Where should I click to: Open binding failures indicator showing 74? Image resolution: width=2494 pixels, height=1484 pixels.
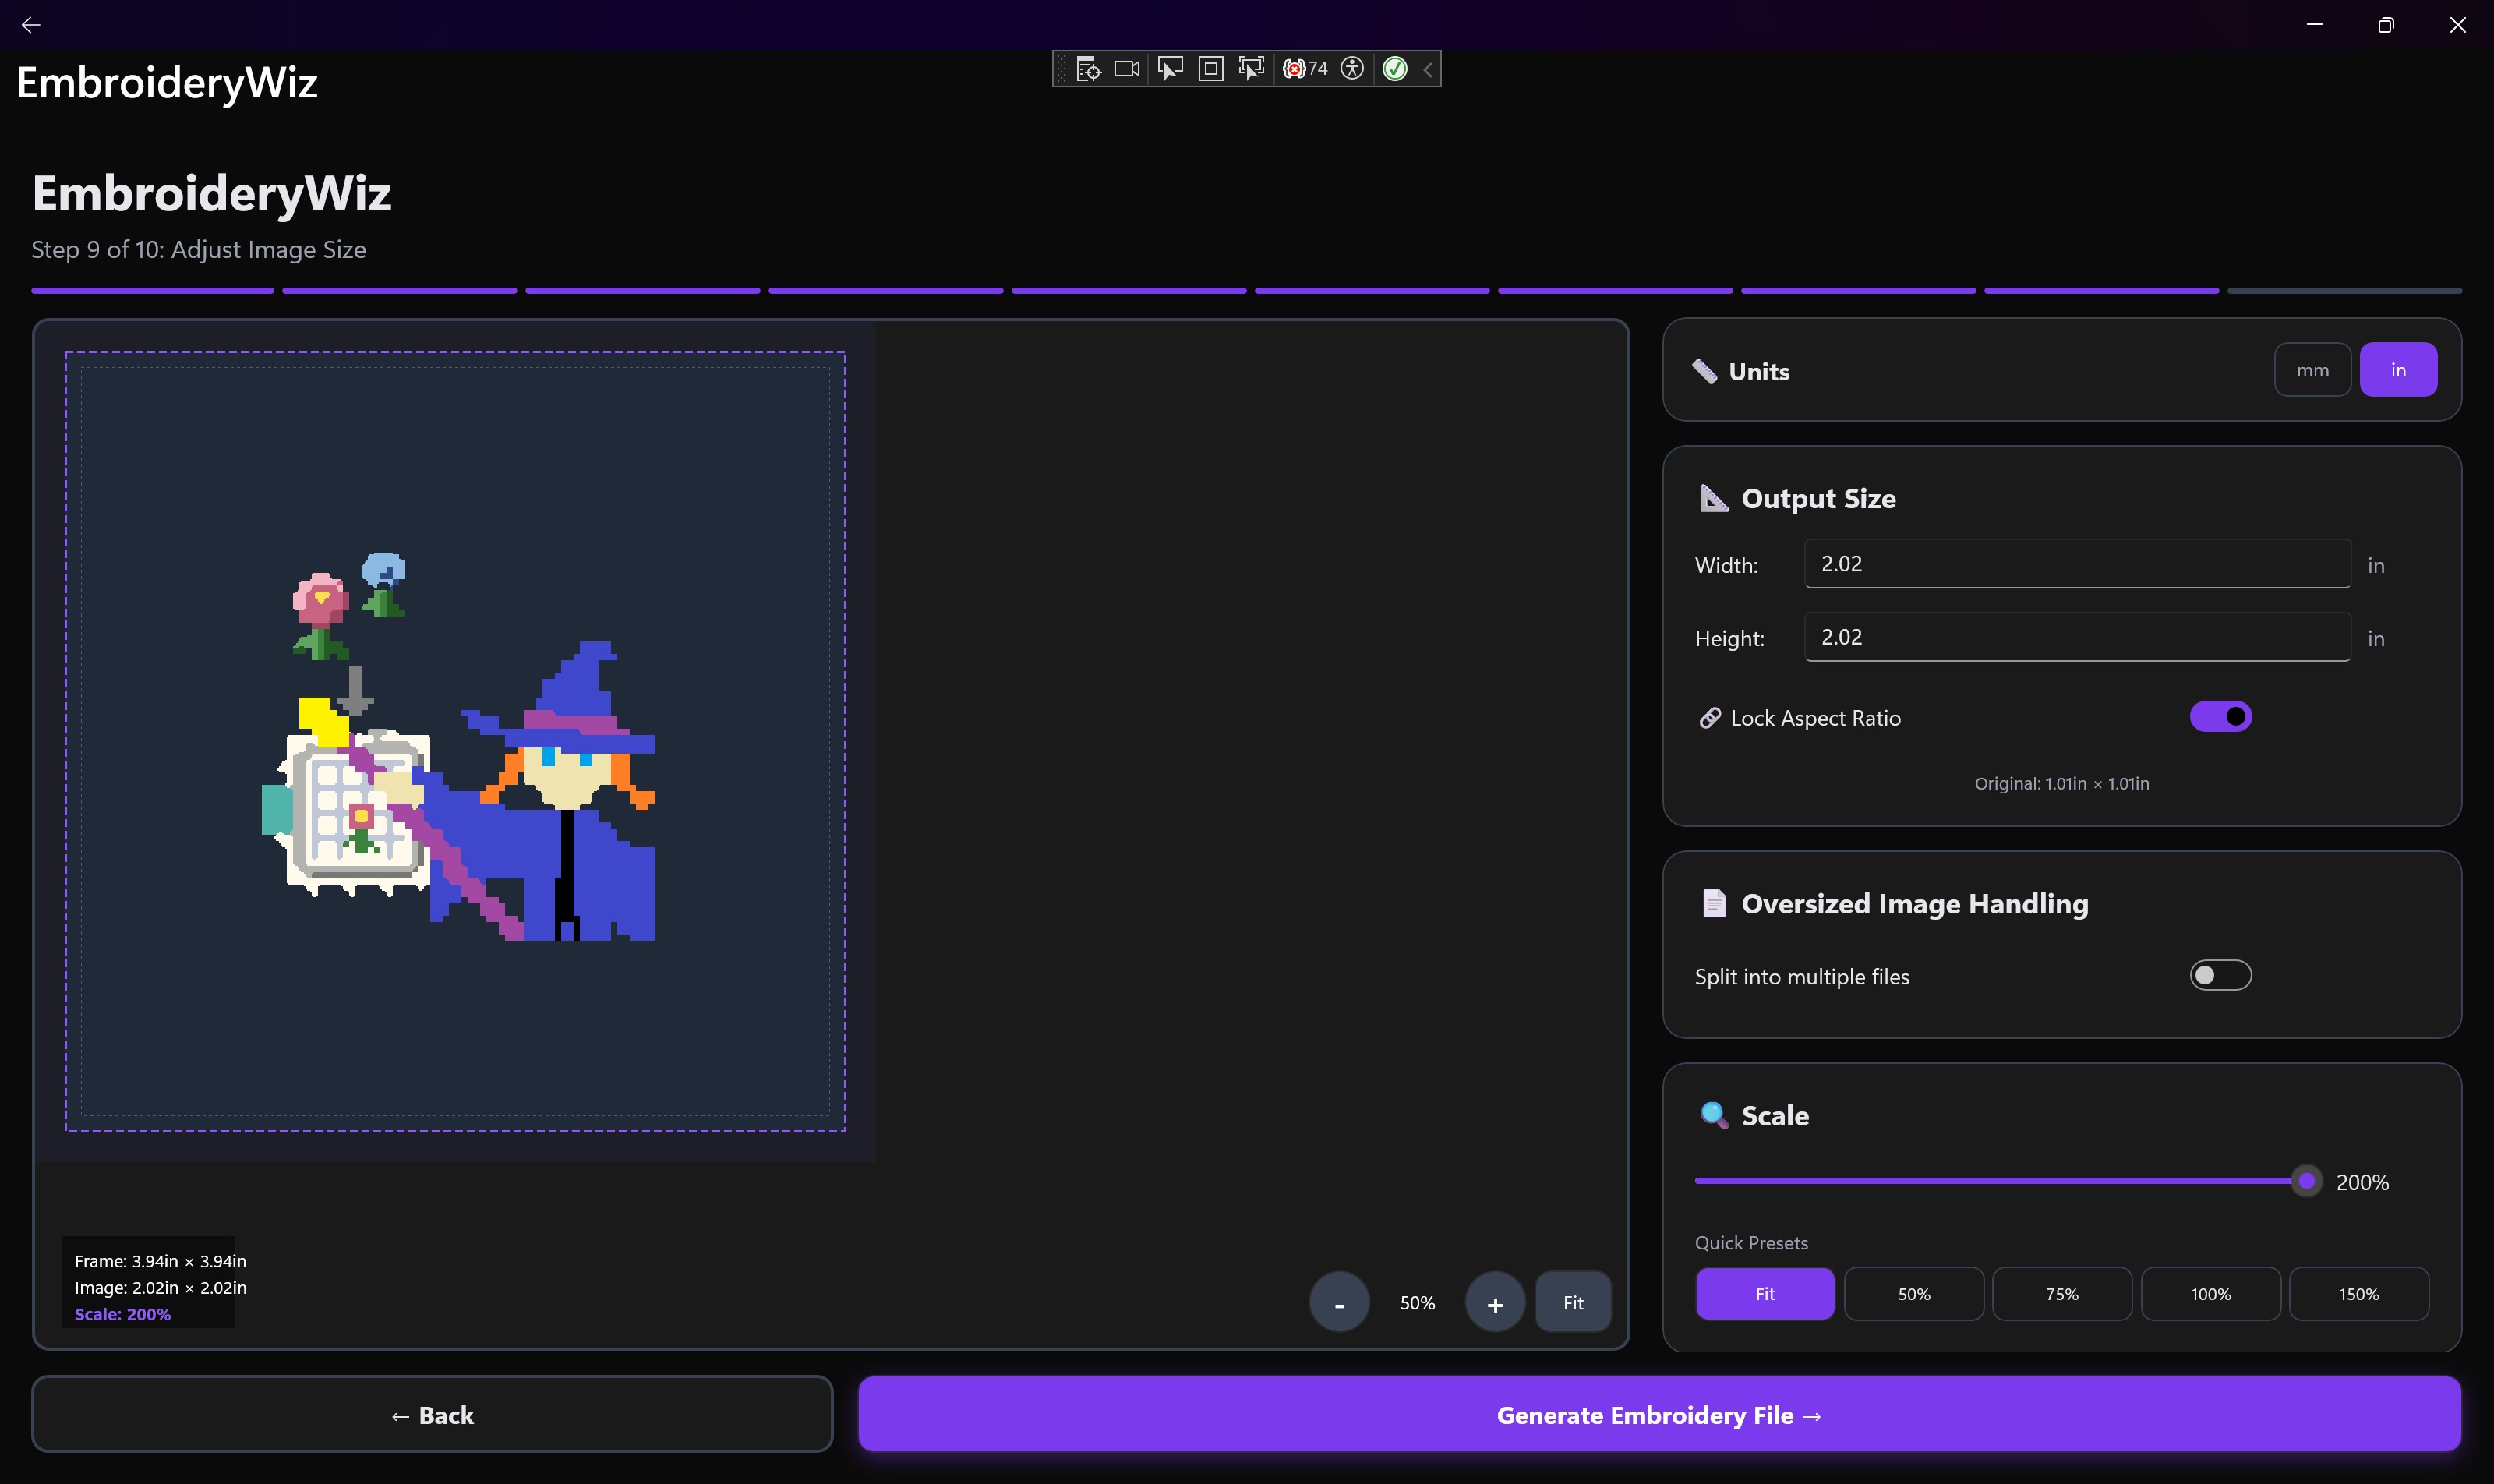(x=1305, y=69)
